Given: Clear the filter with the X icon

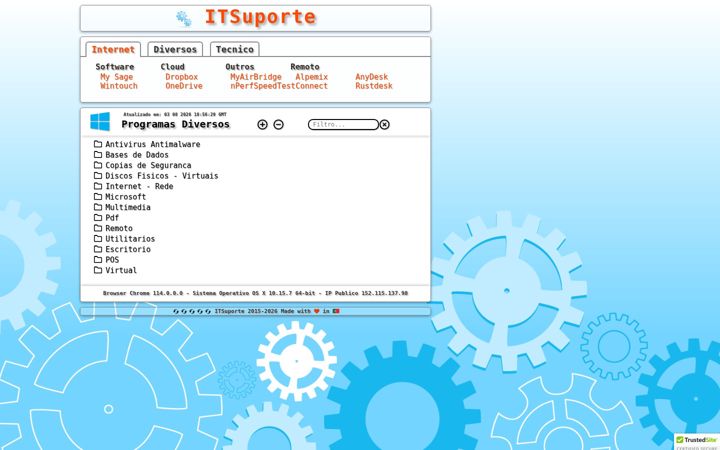Looking at the screenshot, I should 385,124.
